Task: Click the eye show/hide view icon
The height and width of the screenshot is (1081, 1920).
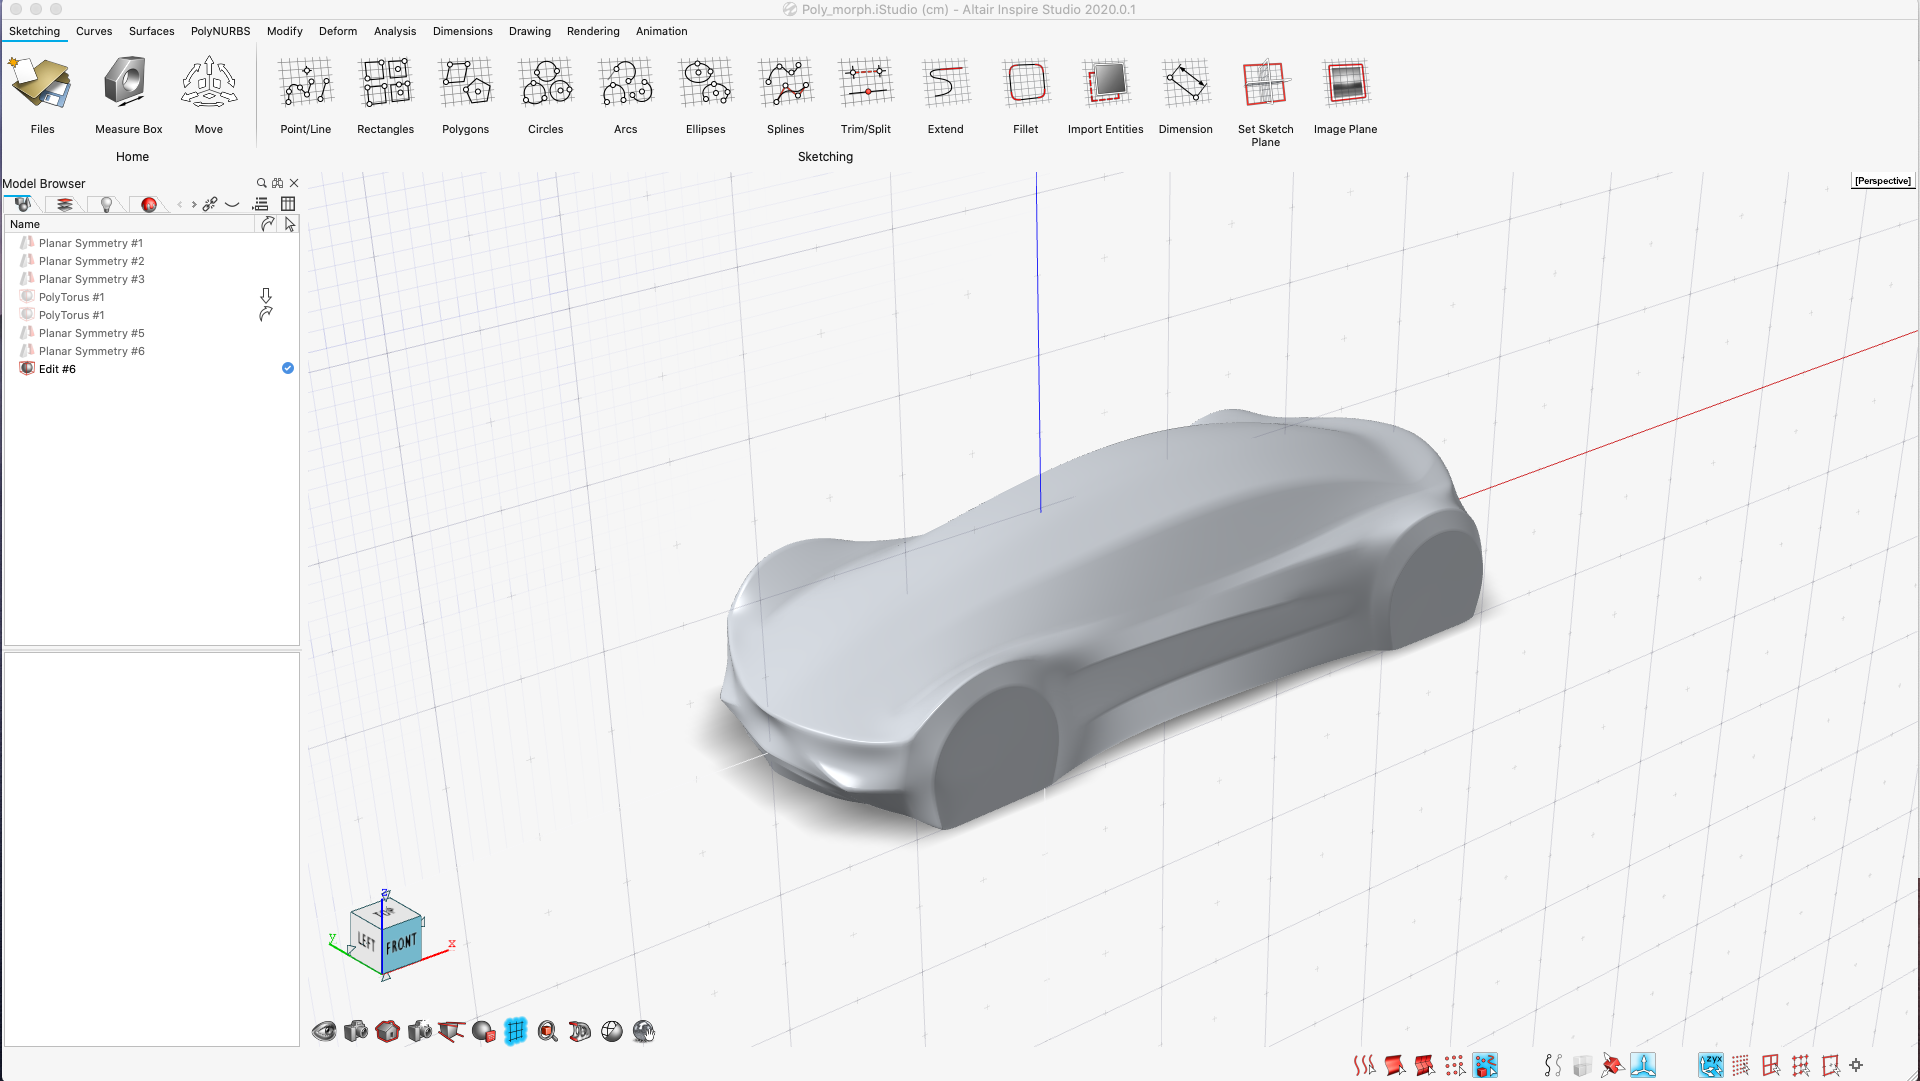Action: click(x=324, y=1031)
